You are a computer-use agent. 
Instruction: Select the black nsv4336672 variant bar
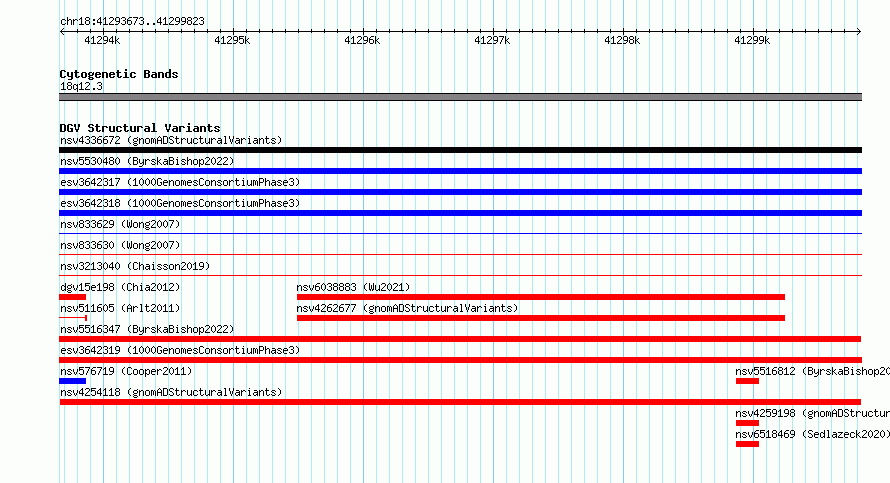[460, 150]
